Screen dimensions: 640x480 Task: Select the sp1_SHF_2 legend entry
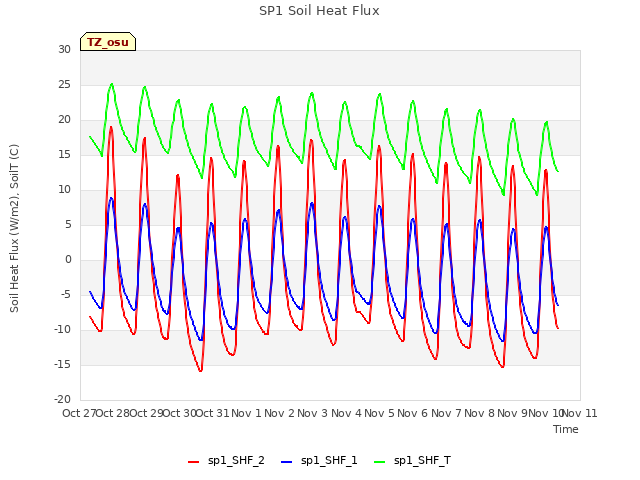226,461
